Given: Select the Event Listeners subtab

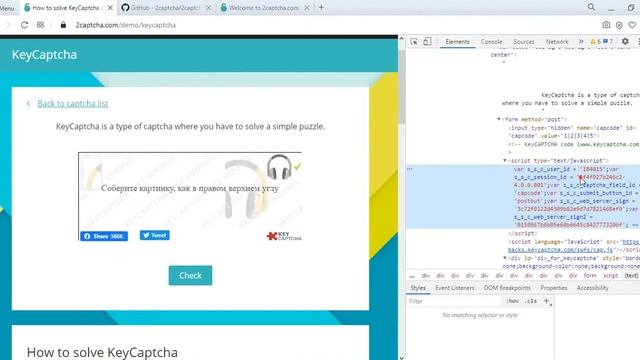Looking at the screenshot, I should point(455,288).
